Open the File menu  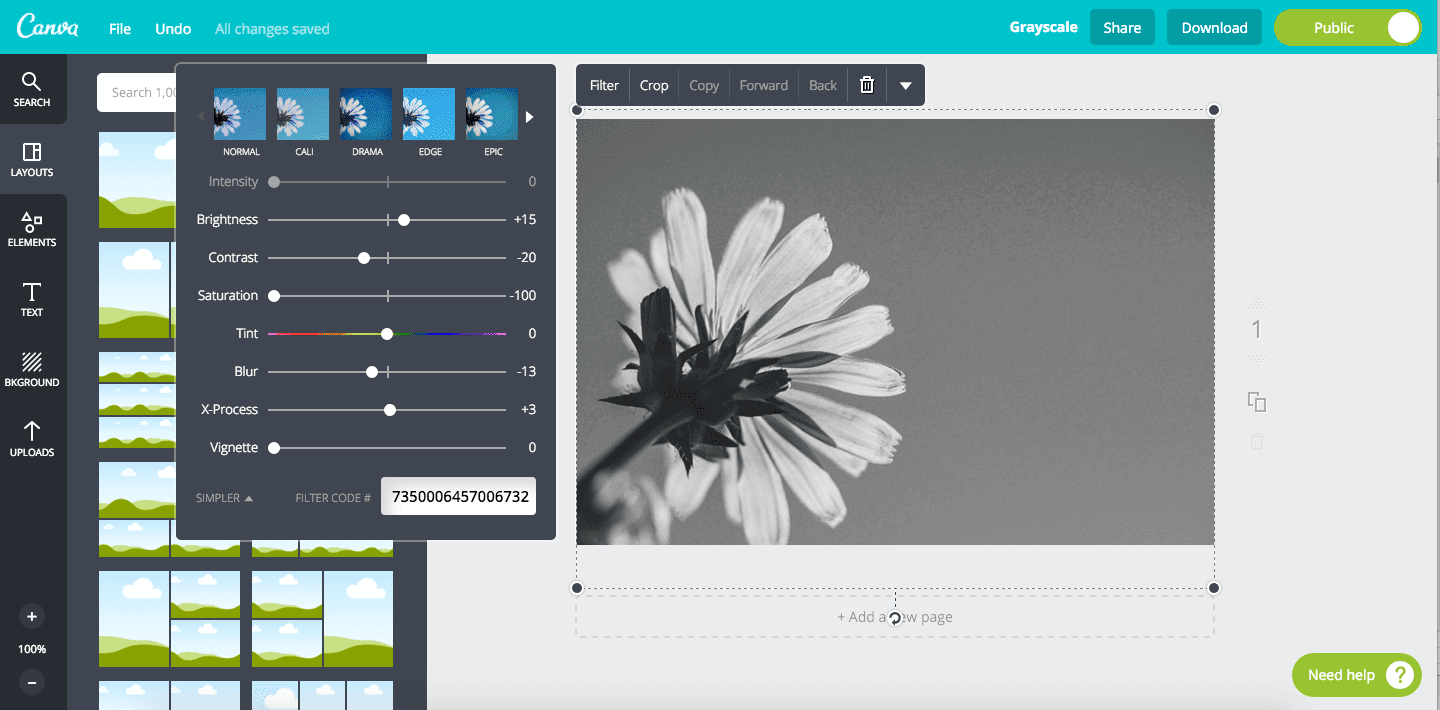119,28
